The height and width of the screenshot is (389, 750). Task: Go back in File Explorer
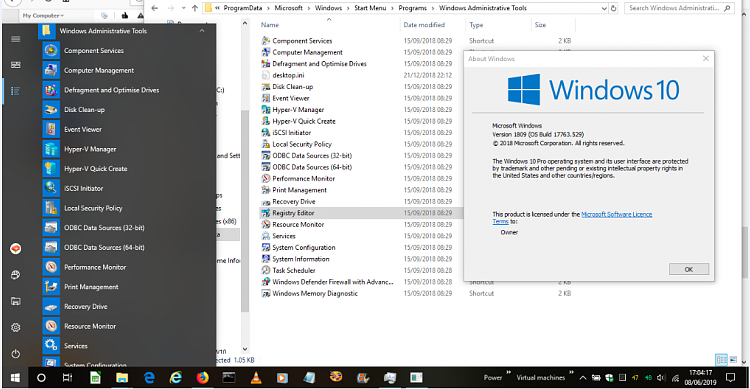click(154, 8)
